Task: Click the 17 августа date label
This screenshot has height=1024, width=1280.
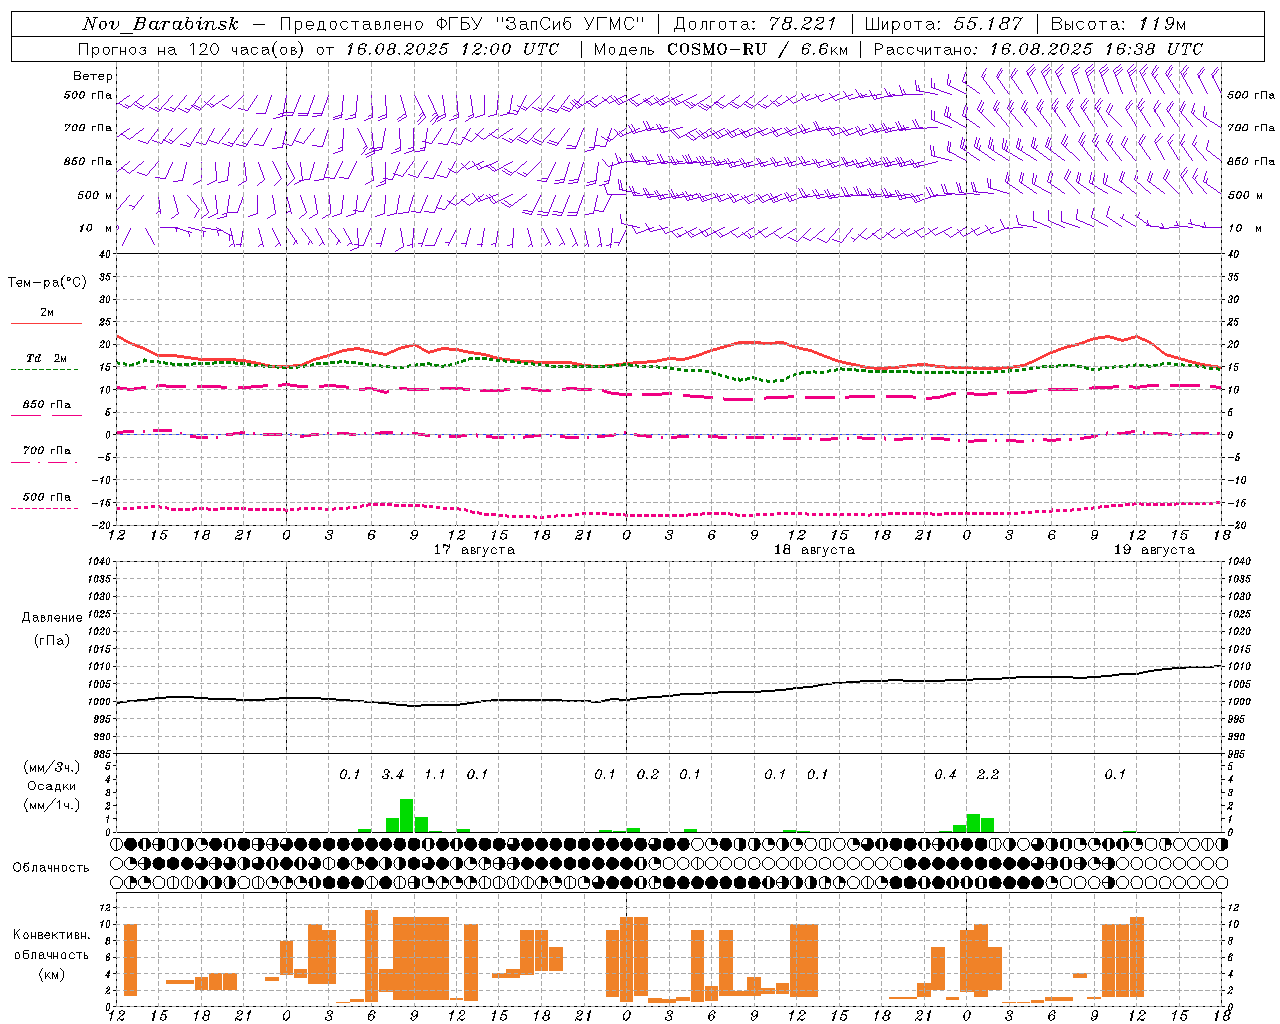Action: pyautogui.click(x=474, y=550)
